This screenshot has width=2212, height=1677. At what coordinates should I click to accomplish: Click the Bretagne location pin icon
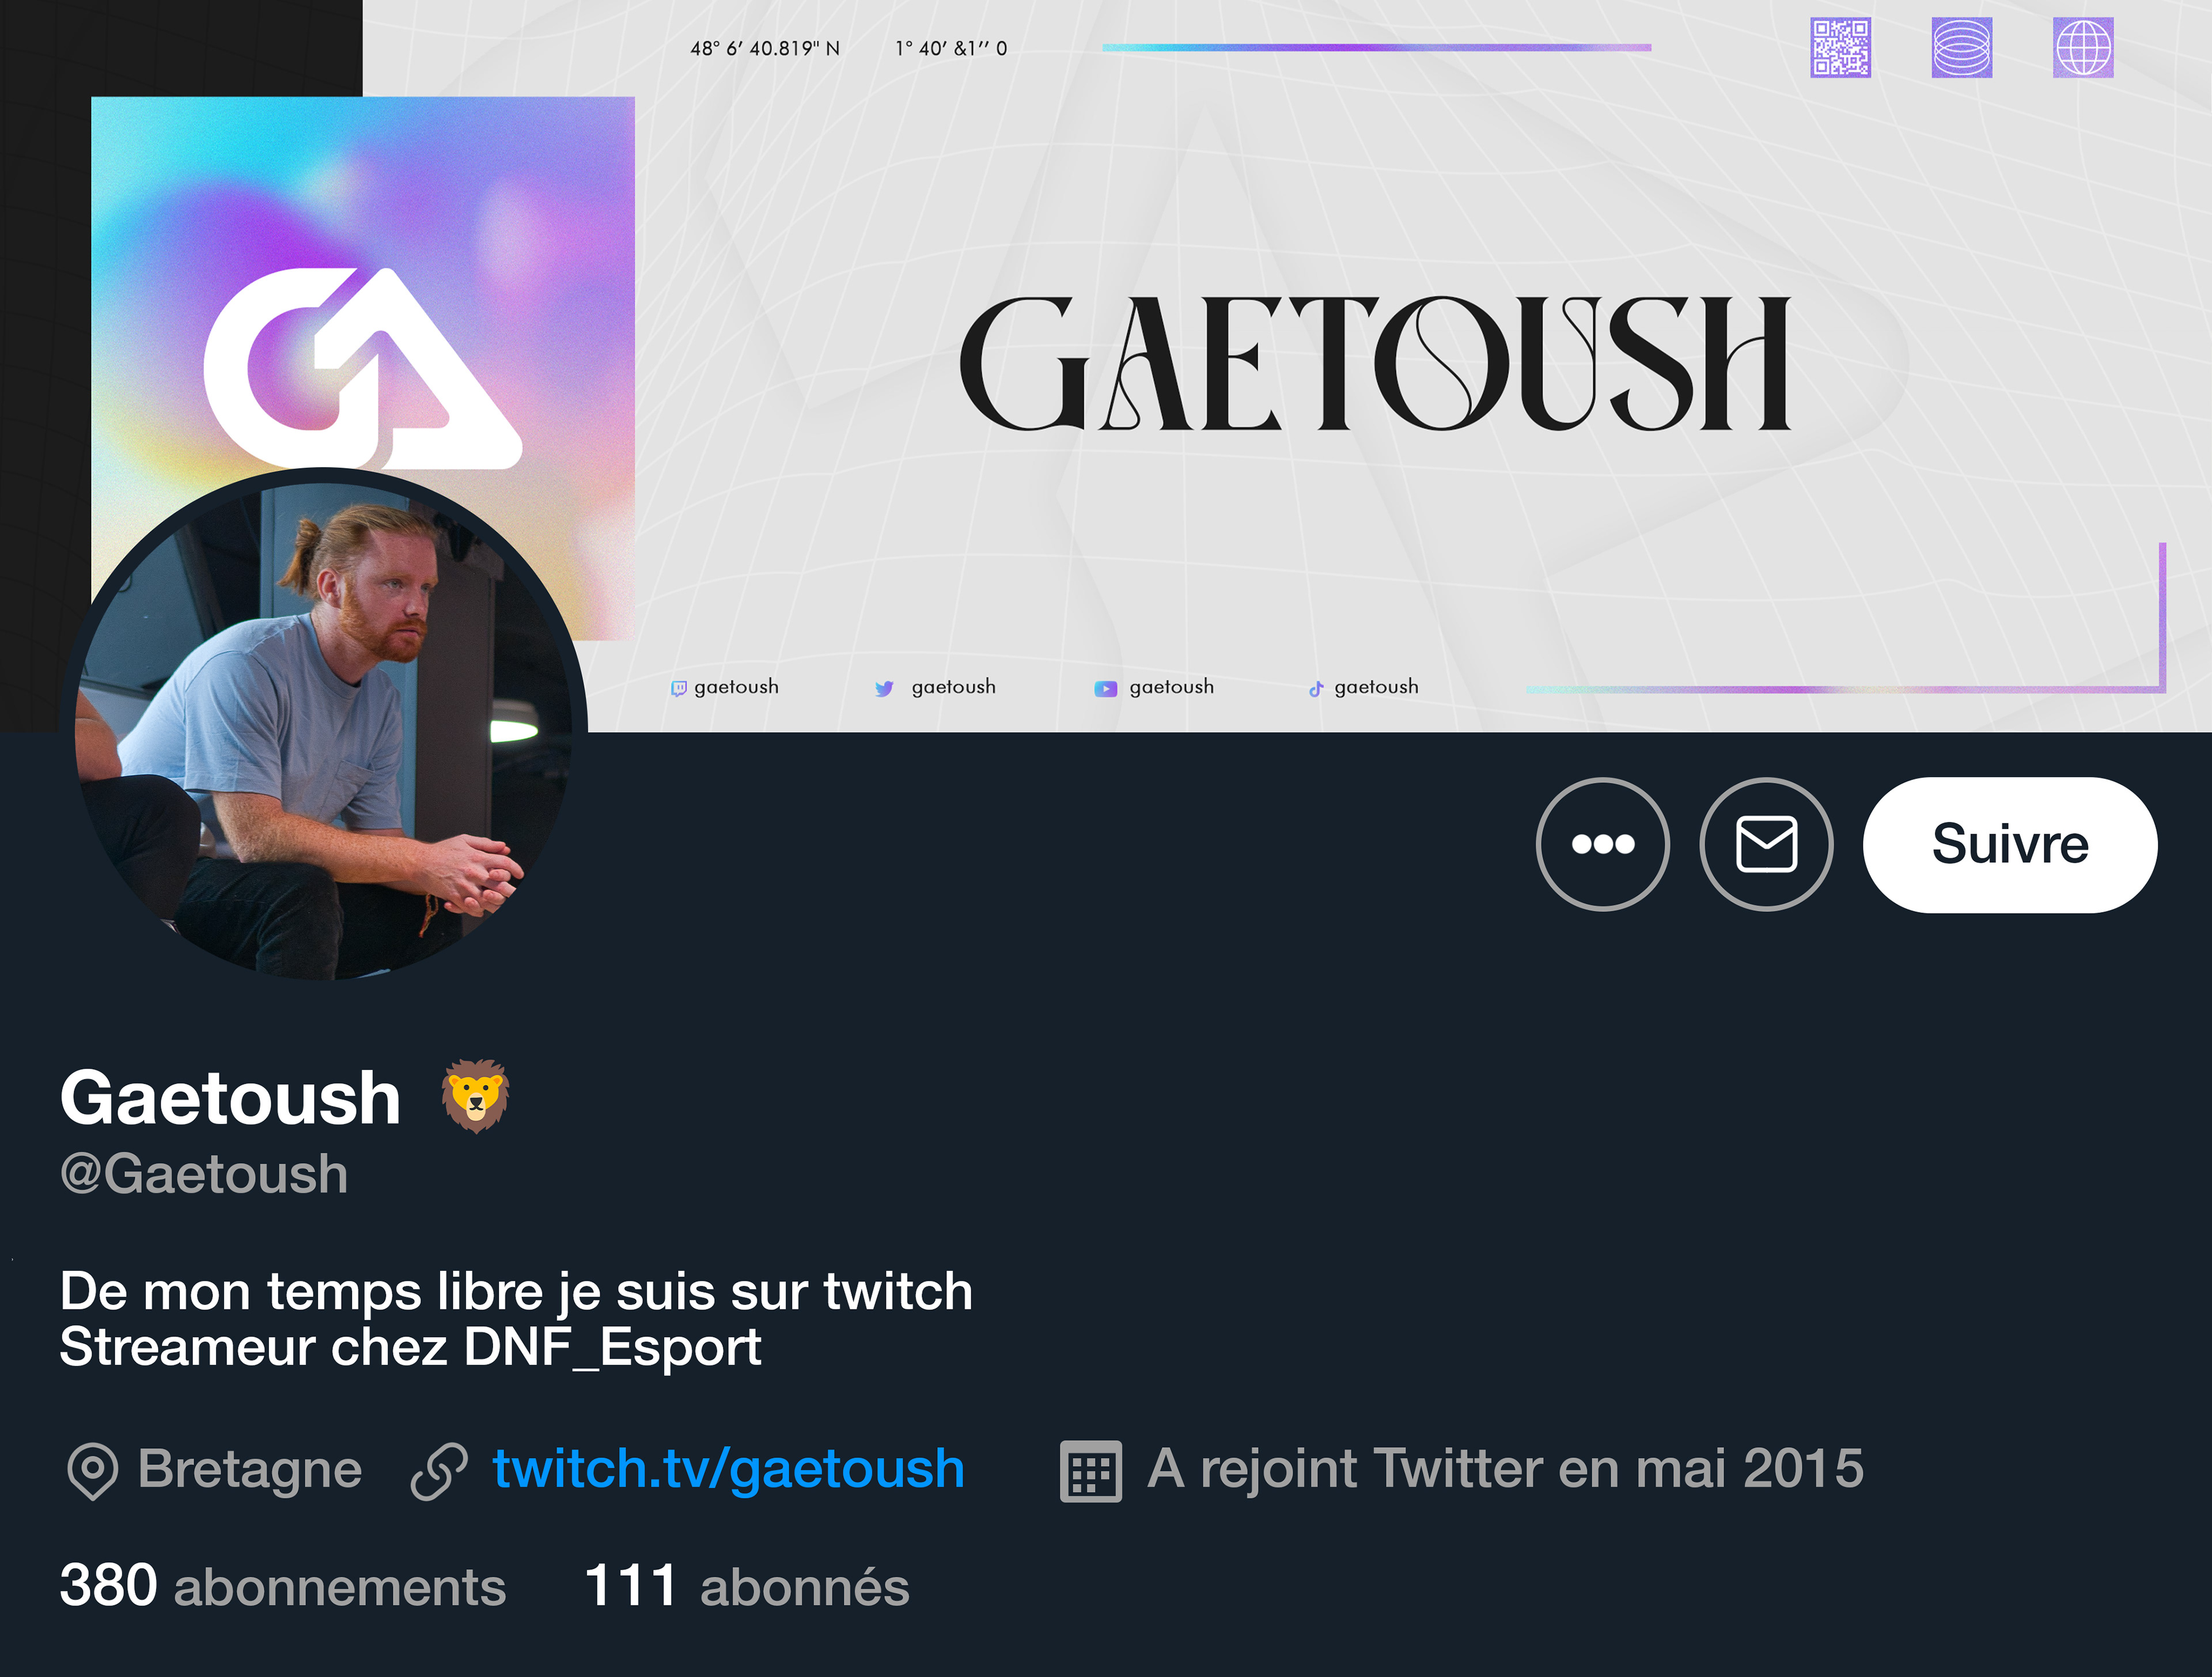92,1471
